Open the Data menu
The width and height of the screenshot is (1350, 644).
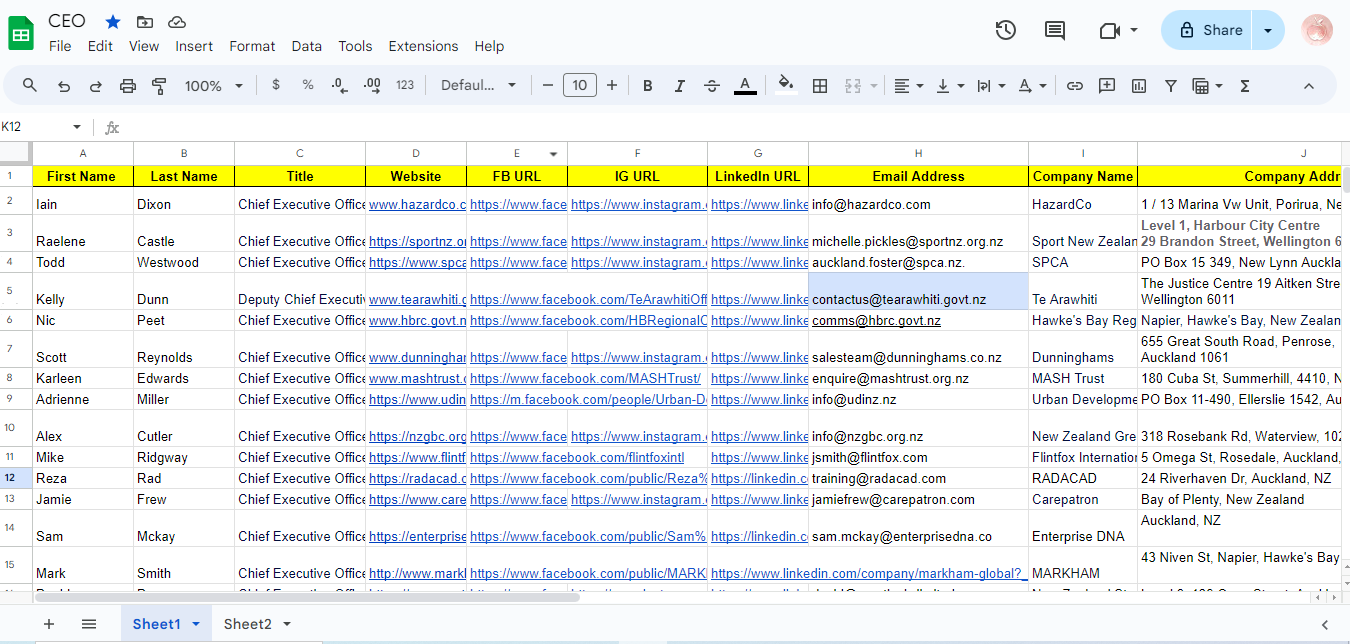coord(307,46)
